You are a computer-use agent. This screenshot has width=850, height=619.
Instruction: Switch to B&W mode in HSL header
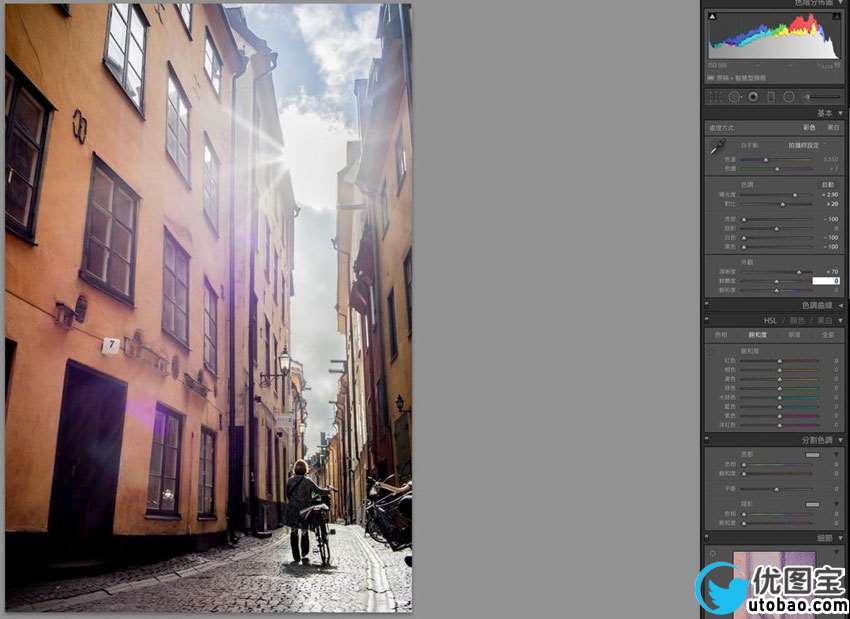pyautogui.click(x=825, y=320)
